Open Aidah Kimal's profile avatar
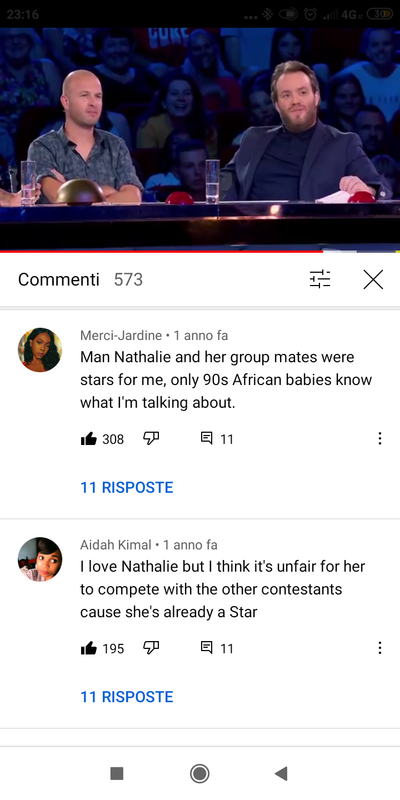The height and width of the screenshot is (800, 400). [40, 559]
